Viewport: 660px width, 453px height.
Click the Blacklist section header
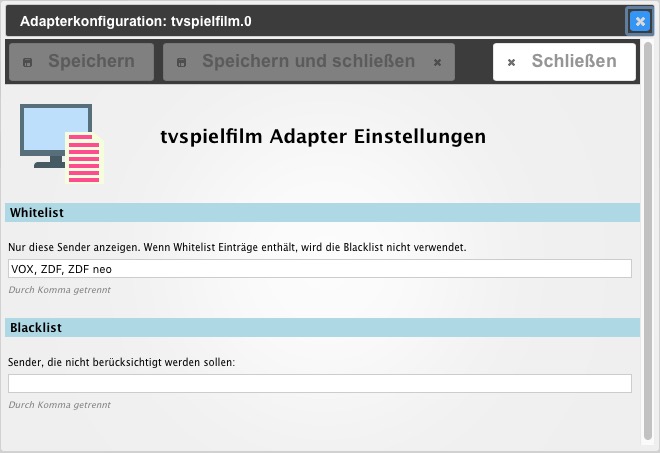(322, 328)
